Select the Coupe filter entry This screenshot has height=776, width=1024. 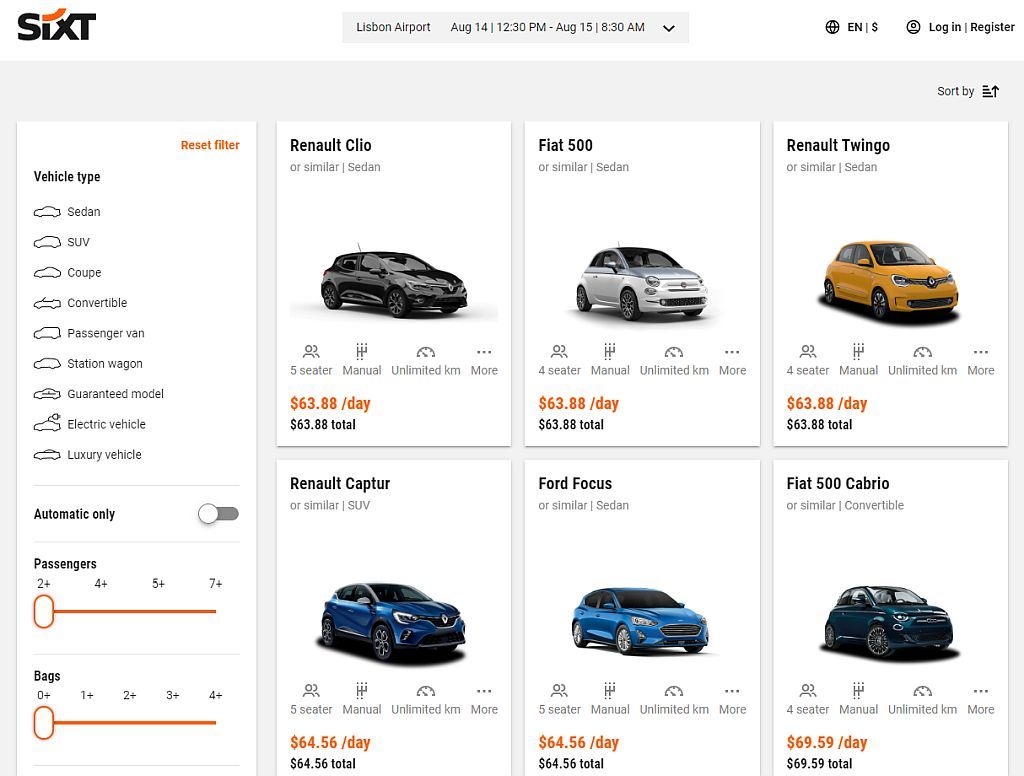pos(47,272)
